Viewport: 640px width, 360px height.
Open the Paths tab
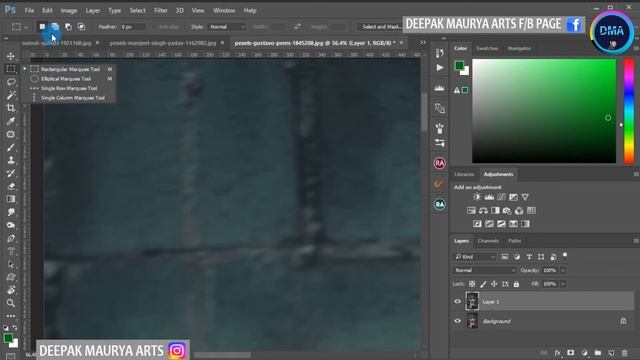pos(515,241)
